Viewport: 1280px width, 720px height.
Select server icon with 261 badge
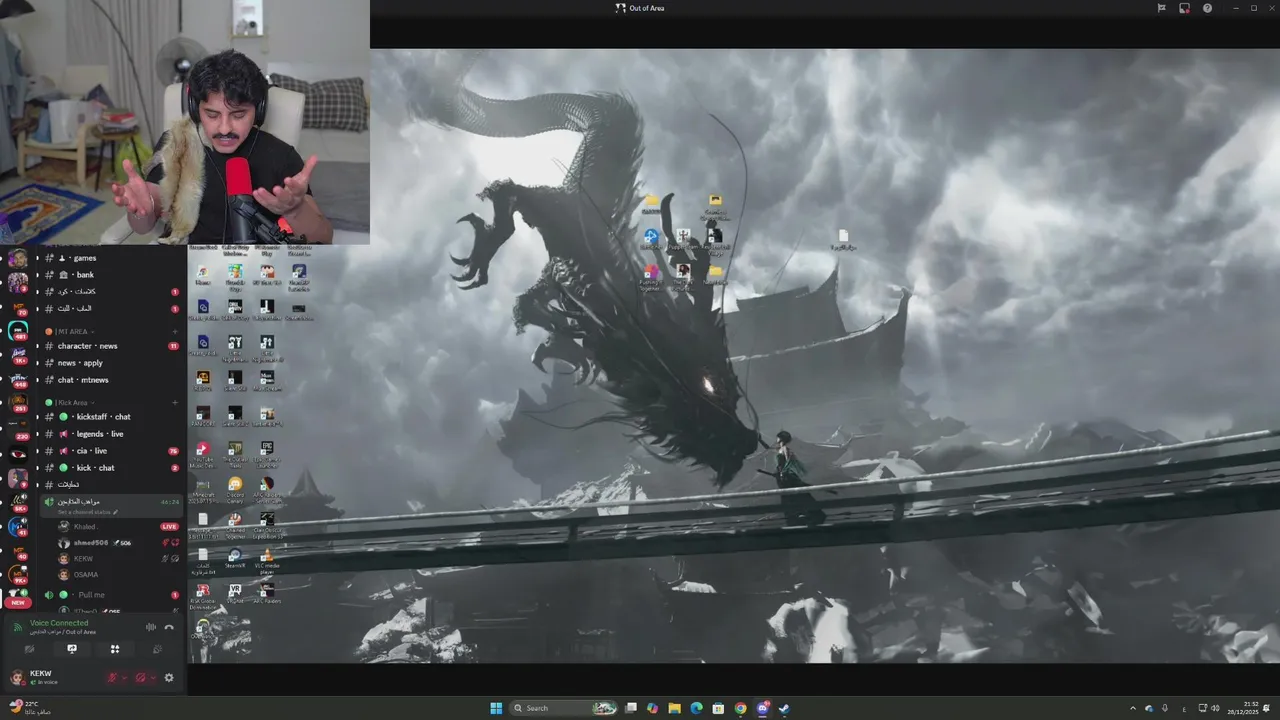coord(18,403)
